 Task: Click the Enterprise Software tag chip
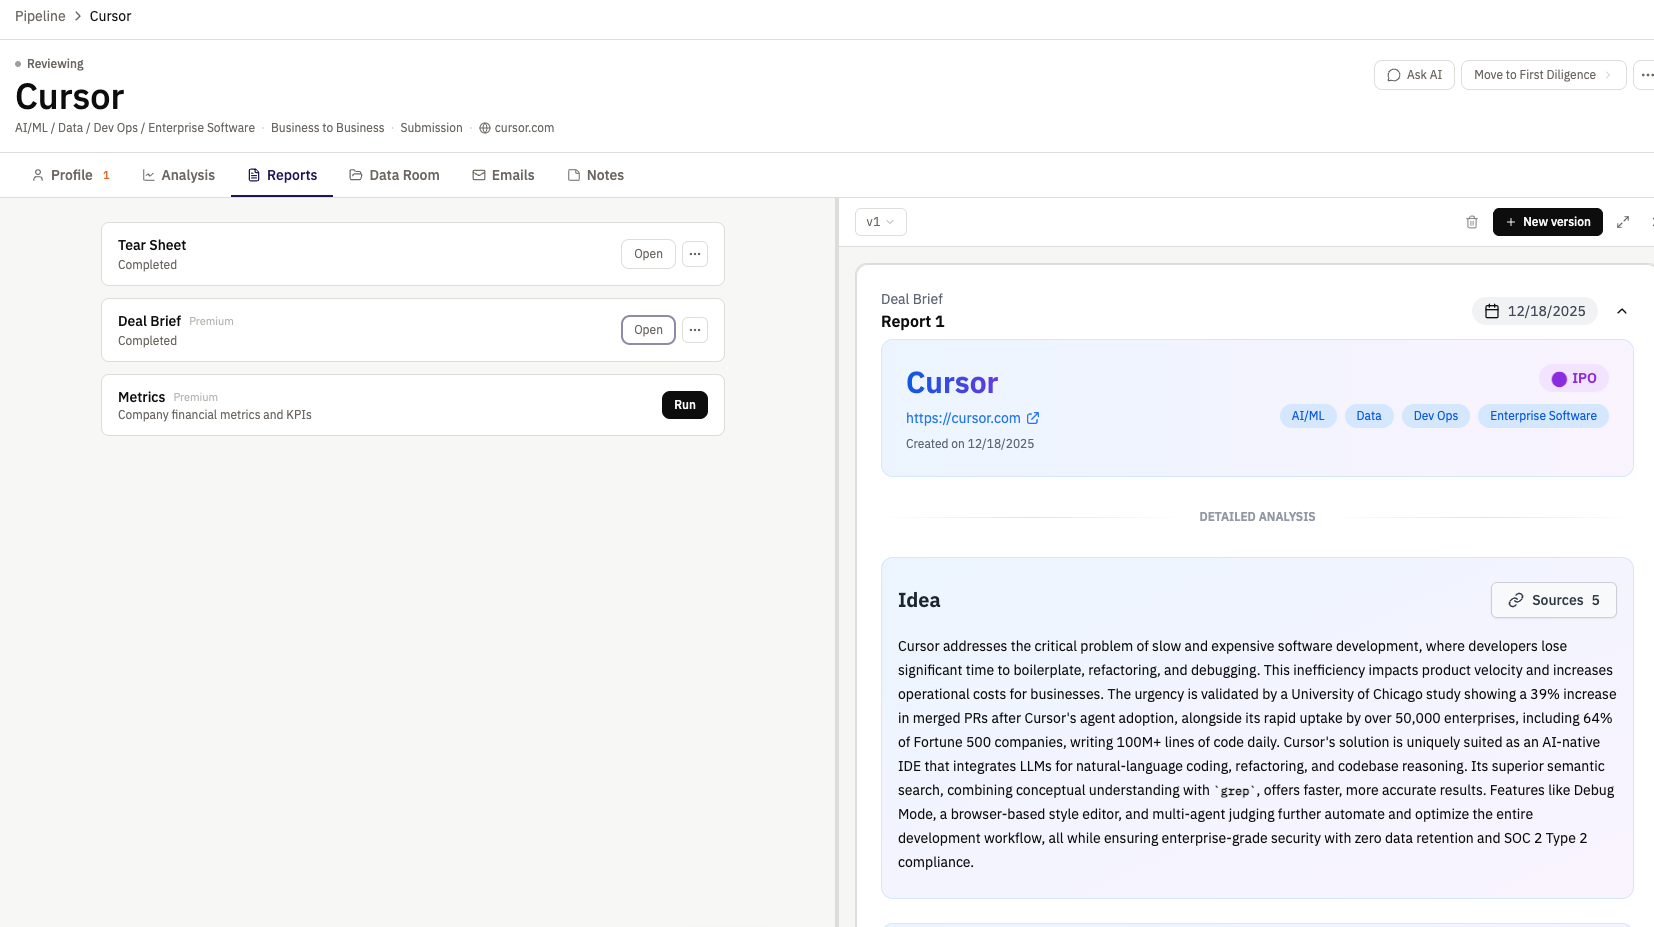pyautogui.click(x=1543, y=416)
